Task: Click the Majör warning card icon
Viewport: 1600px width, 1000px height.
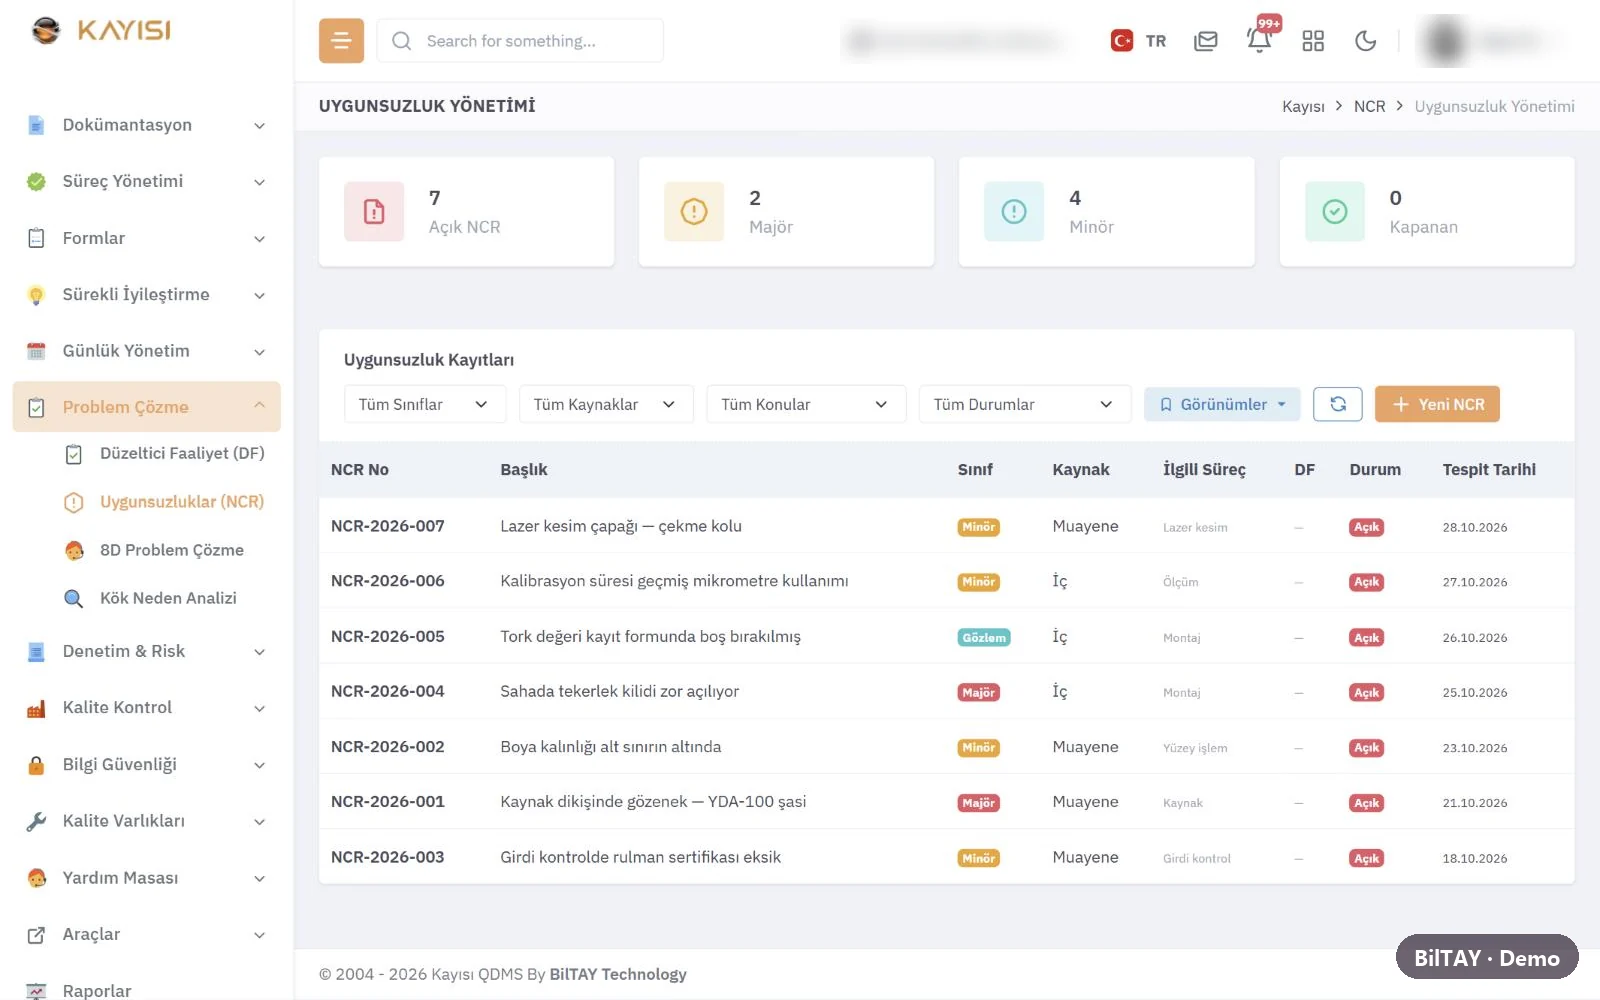Action: point(694,211)
